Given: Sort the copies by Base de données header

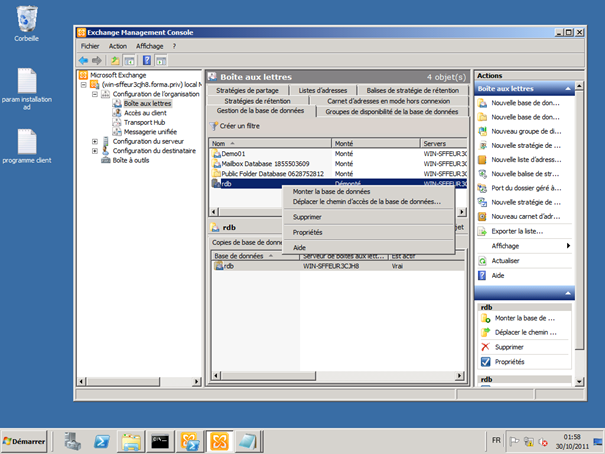Looking at the screenshot, I should click(x=255, y=256).
